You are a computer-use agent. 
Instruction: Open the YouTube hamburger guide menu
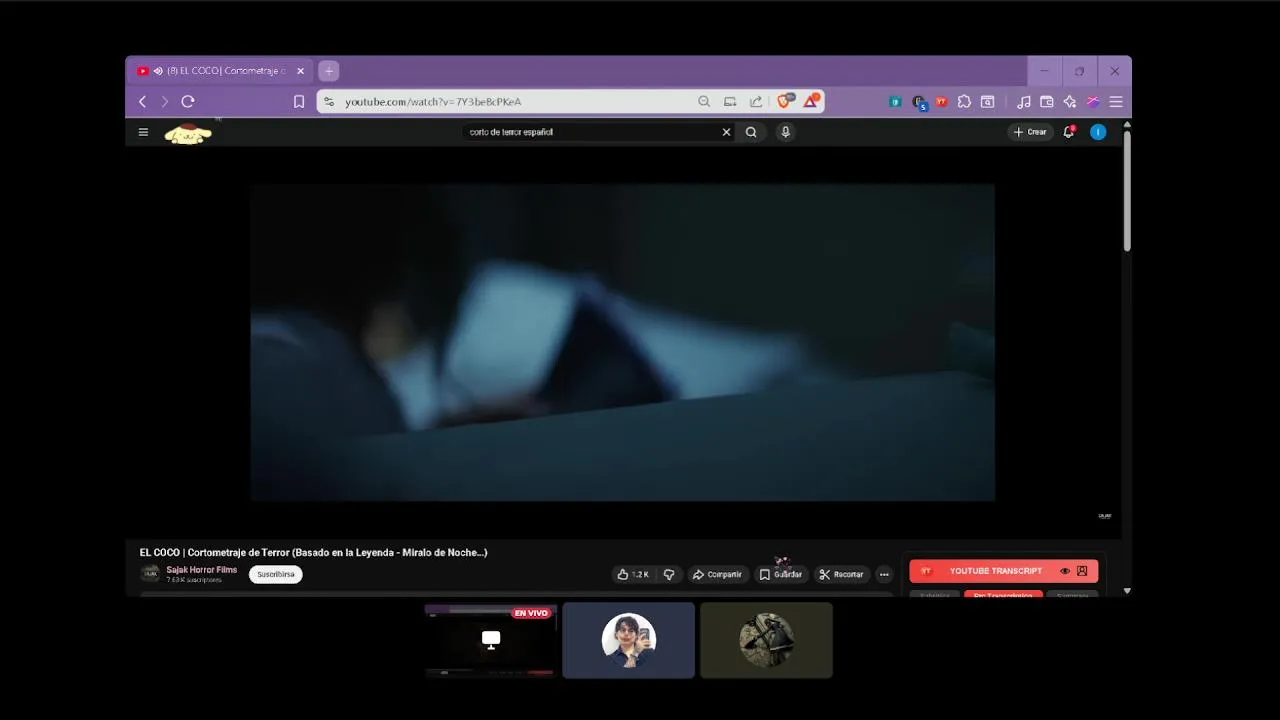pos(143,132)
